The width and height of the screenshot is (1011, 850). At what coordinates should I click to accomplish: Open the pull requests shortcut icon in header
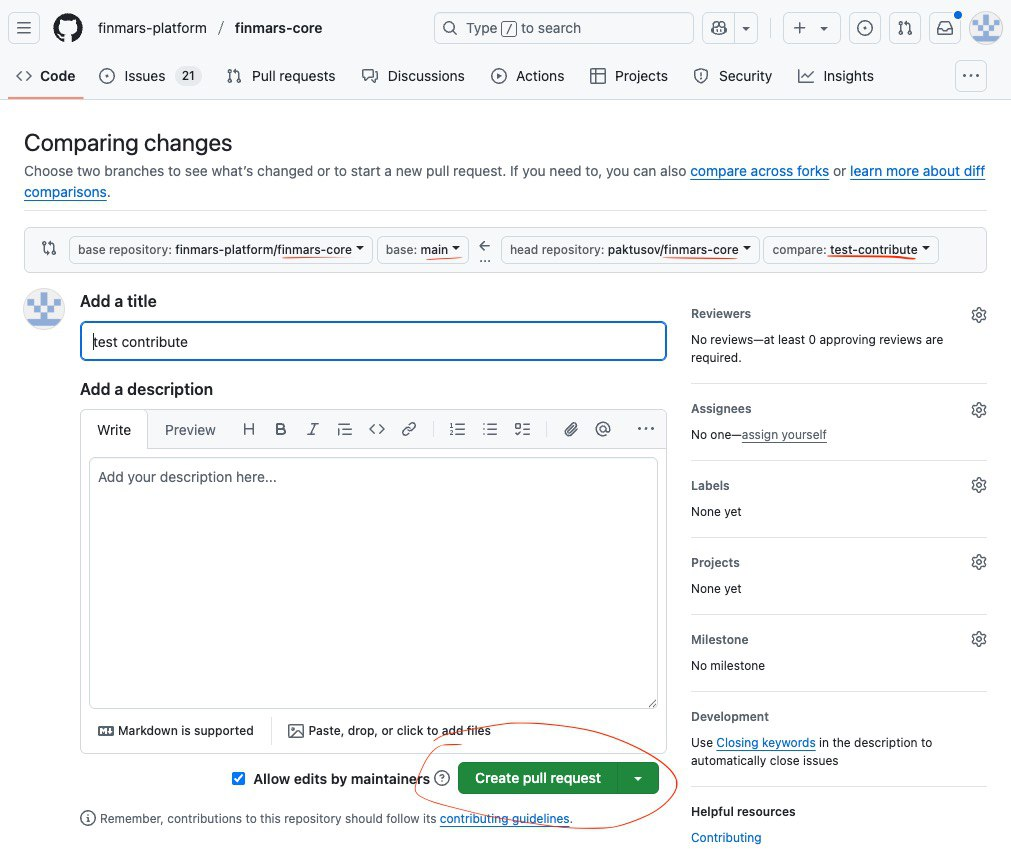pyautogui.click(x=905, y=28)
